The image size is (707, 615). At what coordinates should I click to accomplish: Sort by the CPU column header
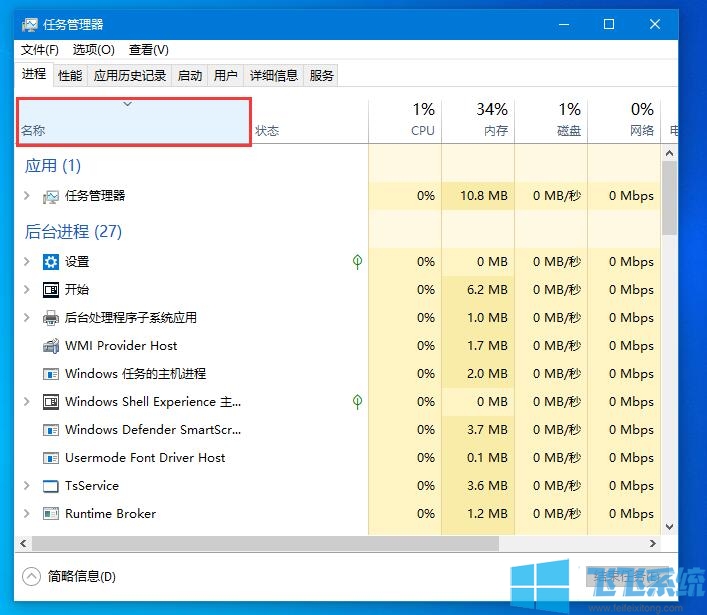[x=405, y=122]
